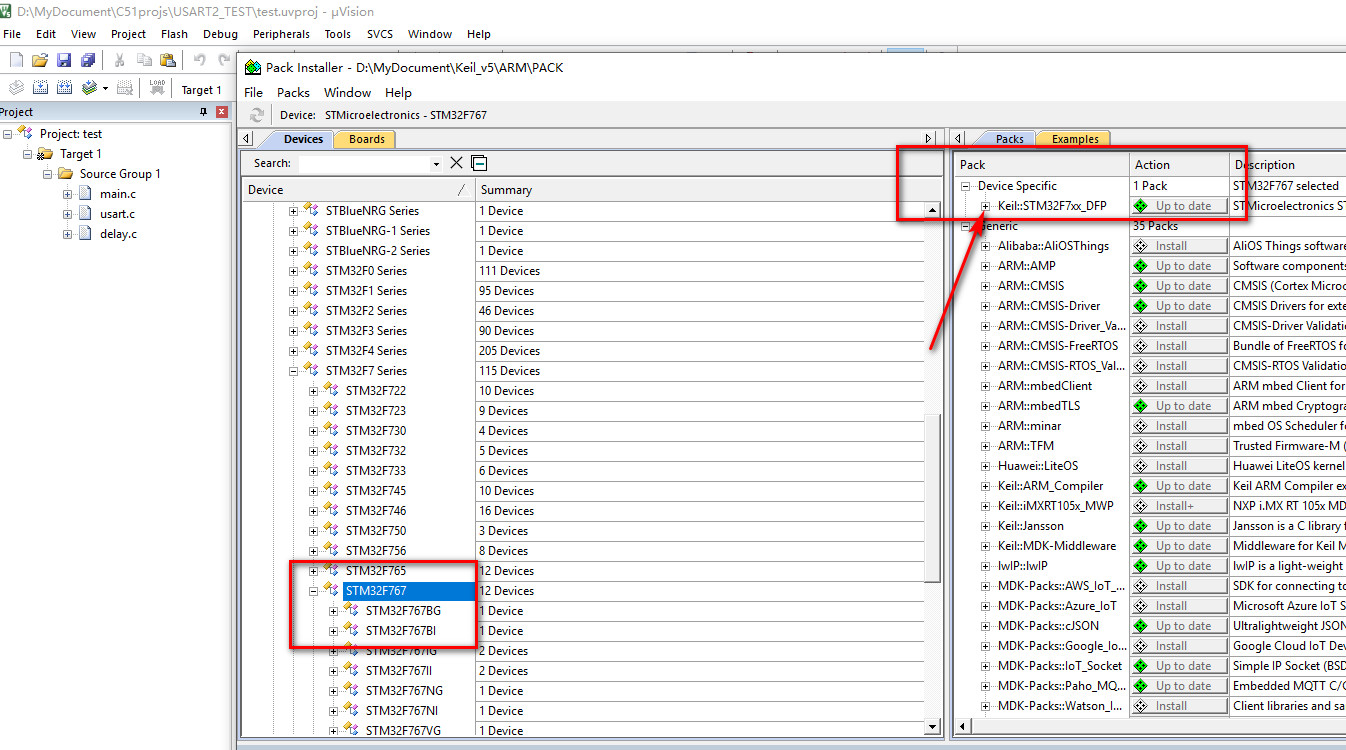Click the Rebuild all target files icon
The width and height of the screenshot is (1346, 750).
[x=64, y=88]
